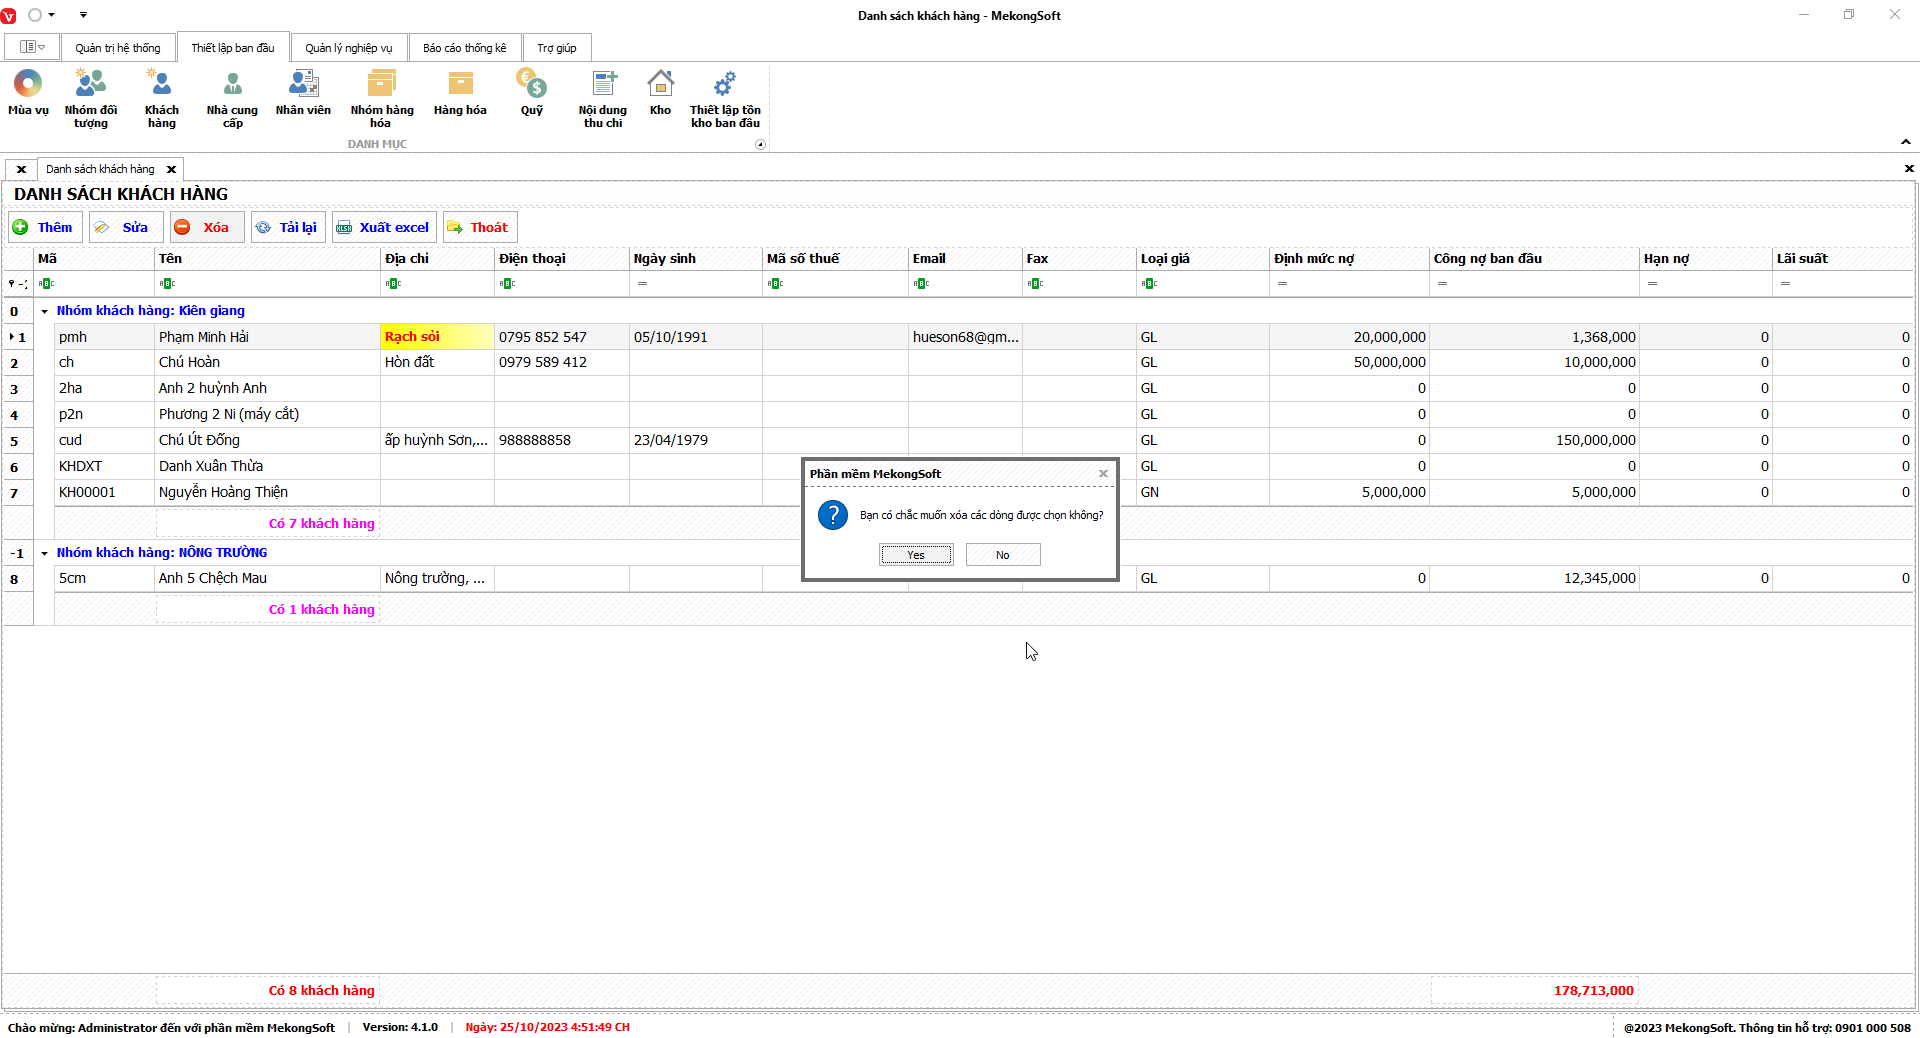Open the Hàng hóa catalog icon

click(x=460, y=85)
